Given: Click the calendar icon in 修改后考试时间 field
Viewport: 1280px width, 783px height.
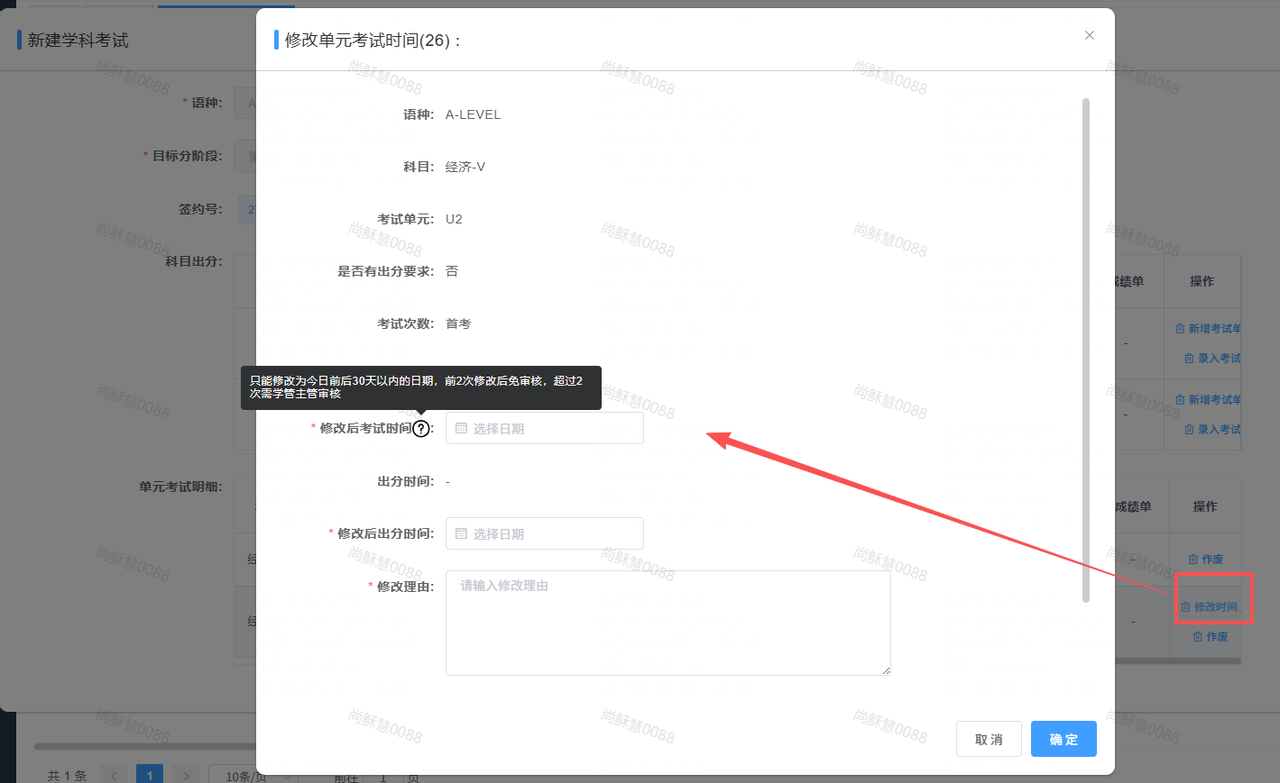Looking at the screenshot, I should 461,428.
